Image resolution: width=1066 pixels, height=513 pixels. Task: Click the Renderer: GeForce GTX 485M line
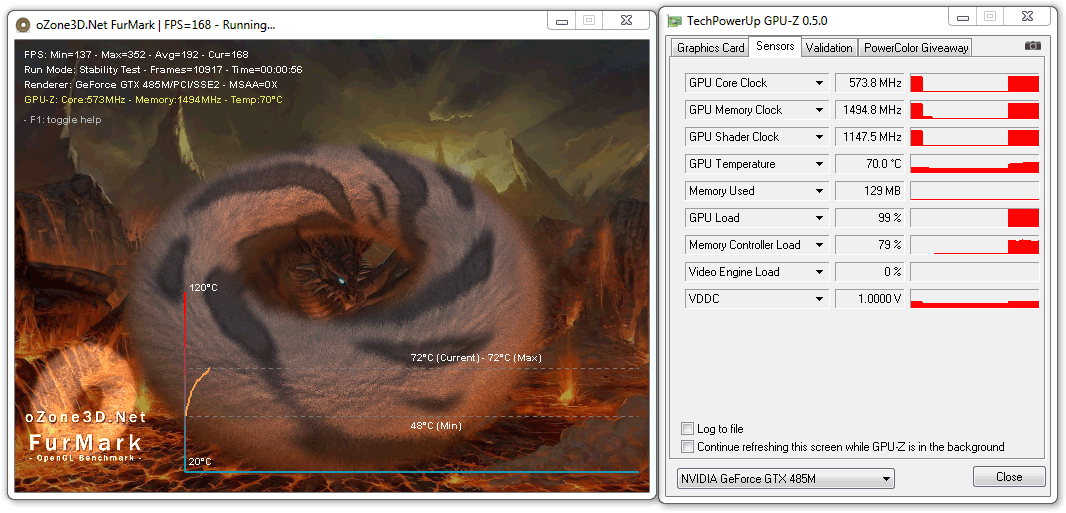151,85
